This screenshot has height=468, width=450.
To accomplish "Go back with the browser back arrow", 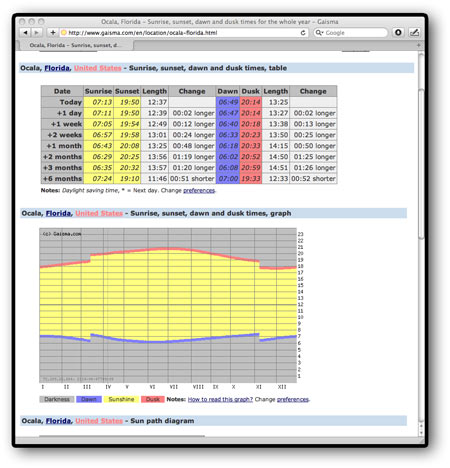I will click(25, 32).
